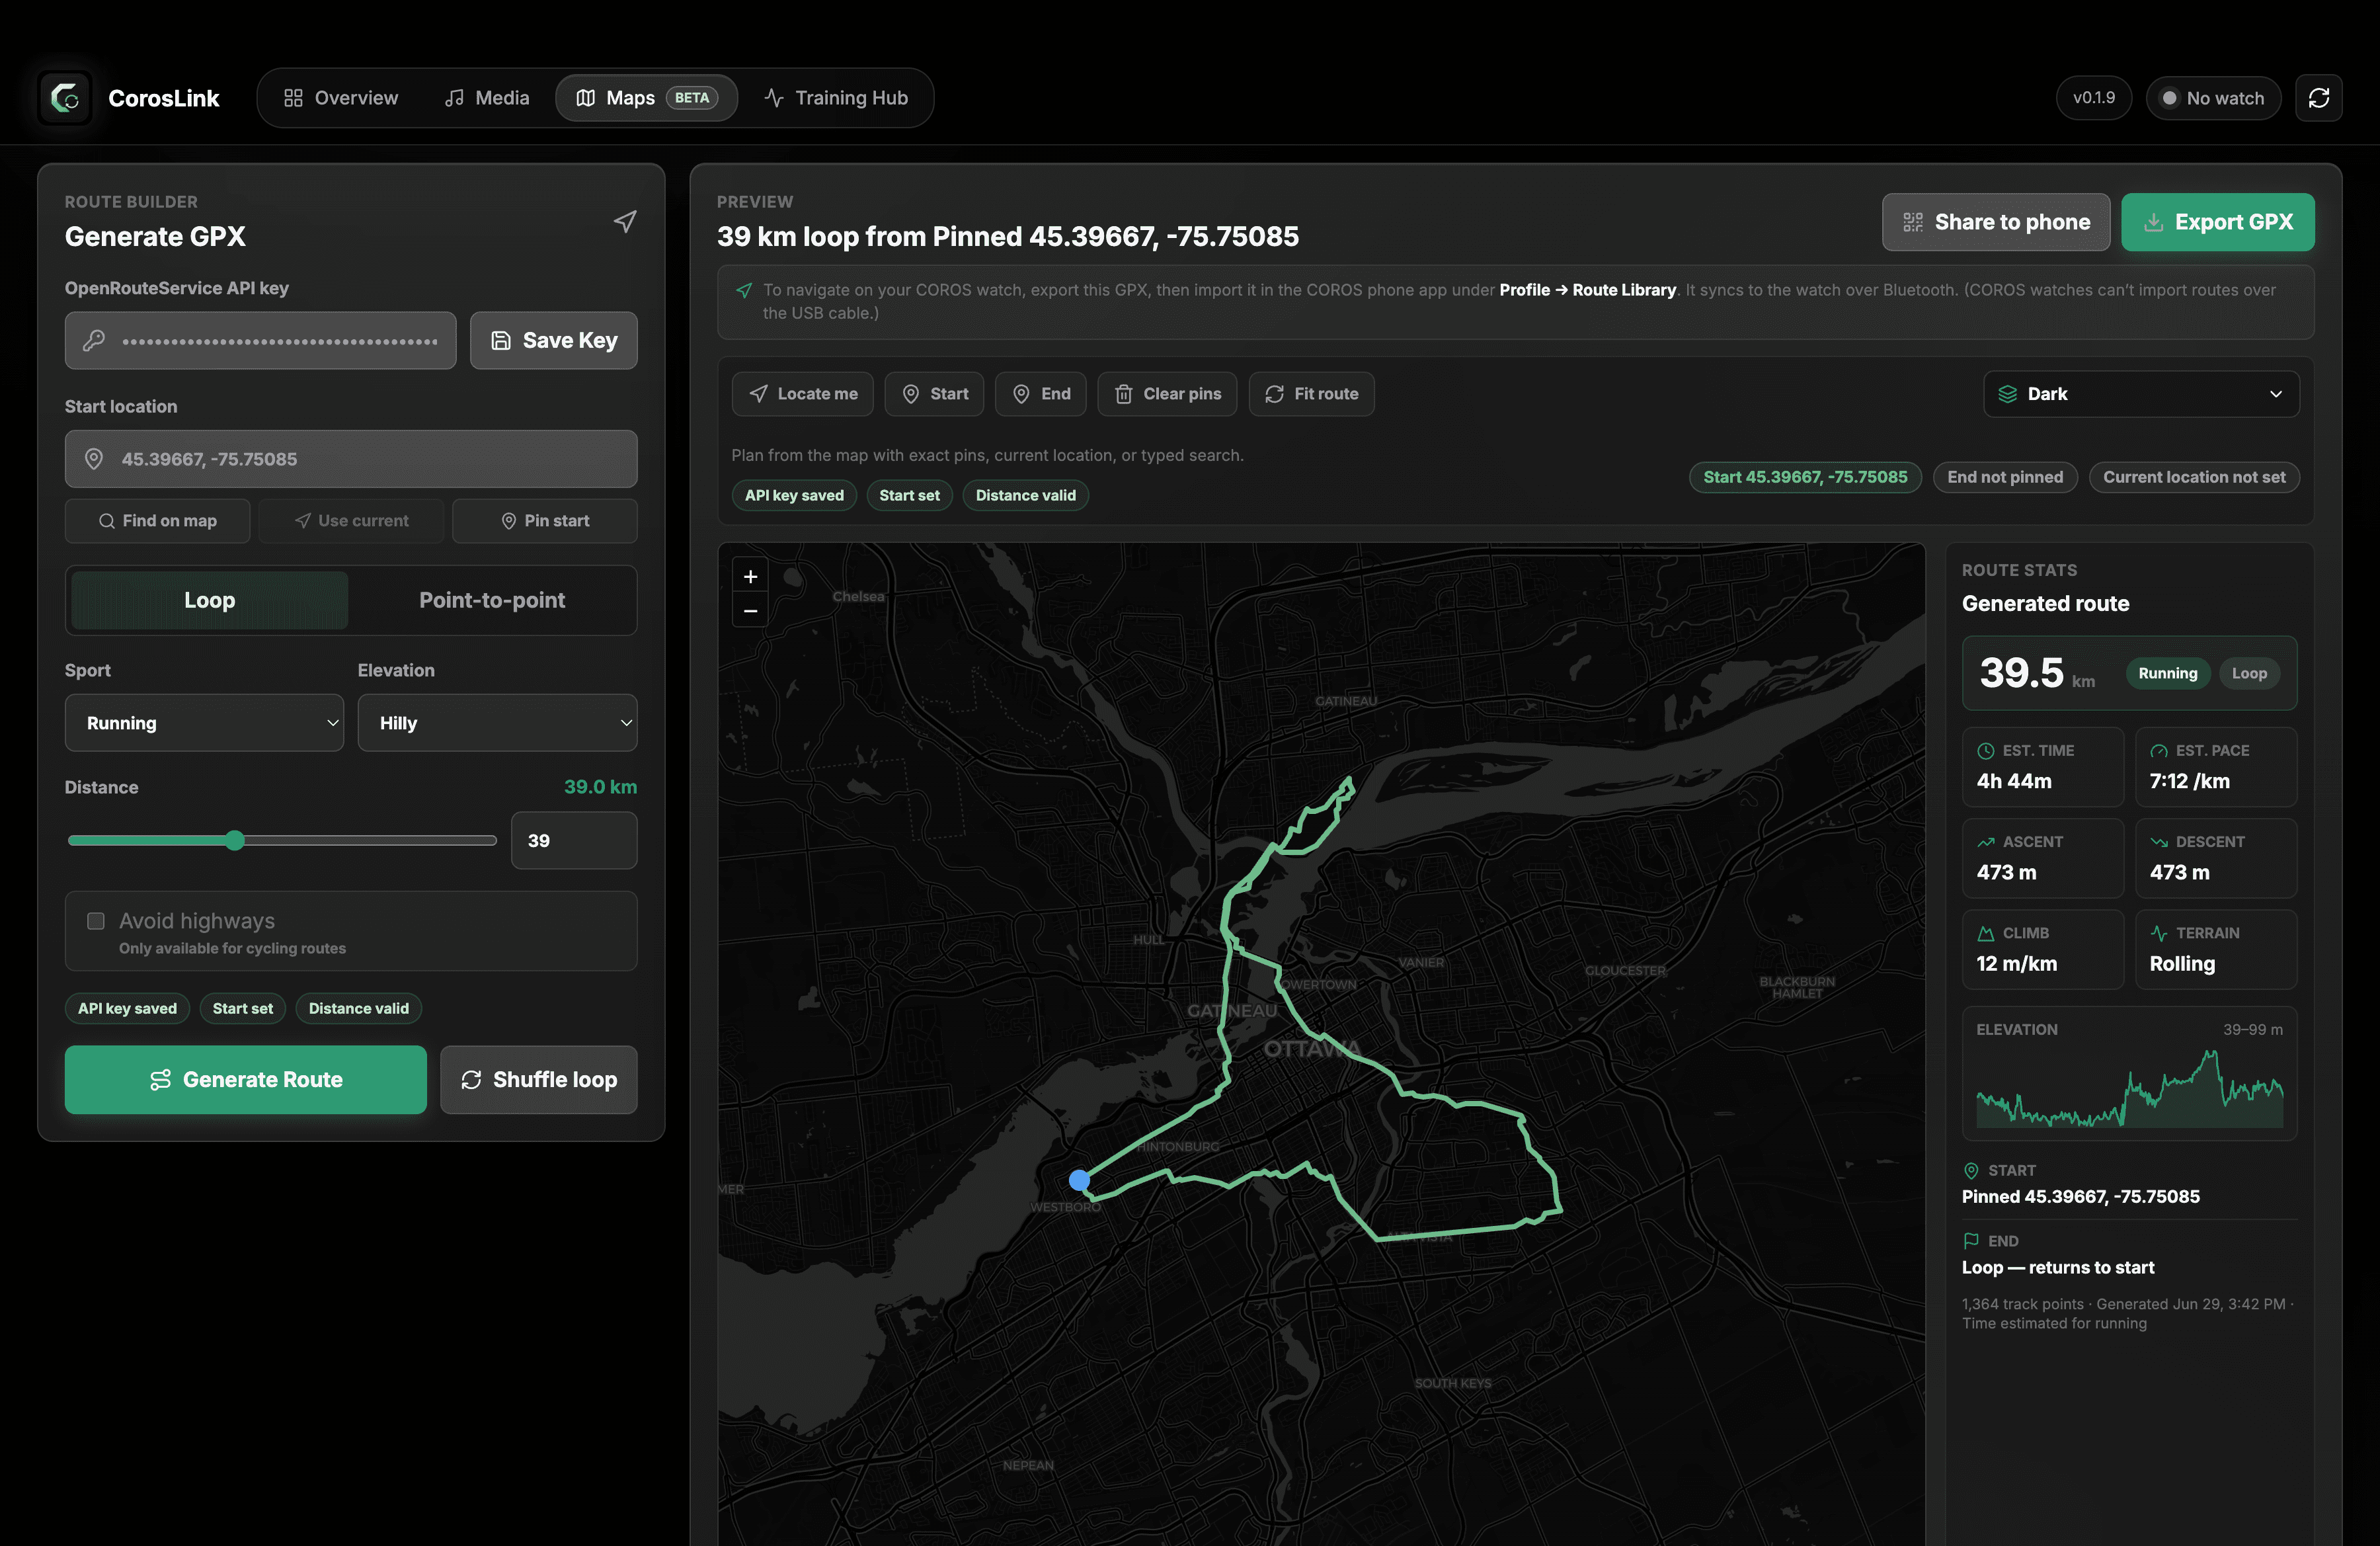Image resolution: width=2380 pixels, height=1546 pixels.
Task: Click the API key saved chip in the preview panel
Action: (794, 495)
